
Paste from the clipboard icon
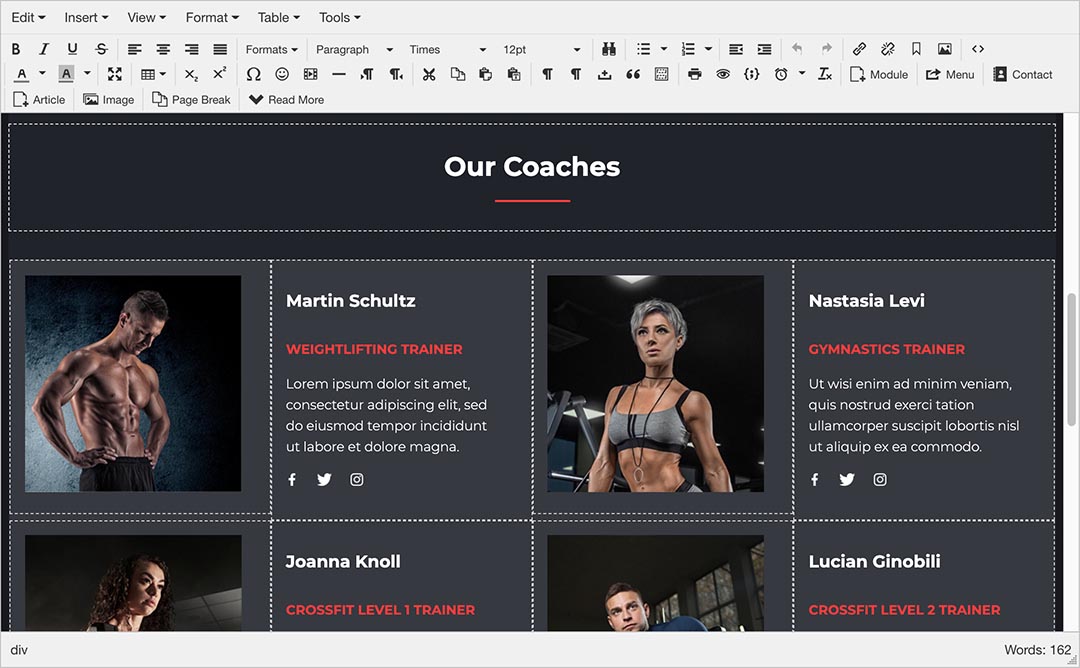pos(486,74)
